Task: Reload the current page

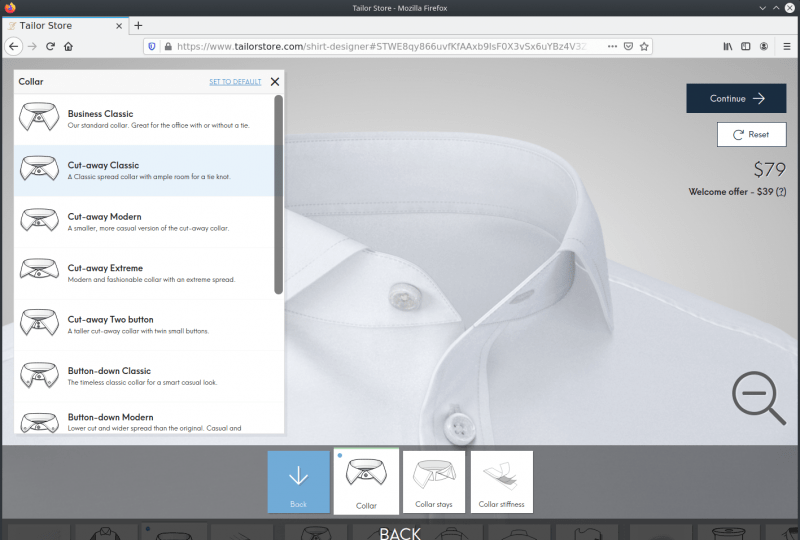Action: pos(50,46)
